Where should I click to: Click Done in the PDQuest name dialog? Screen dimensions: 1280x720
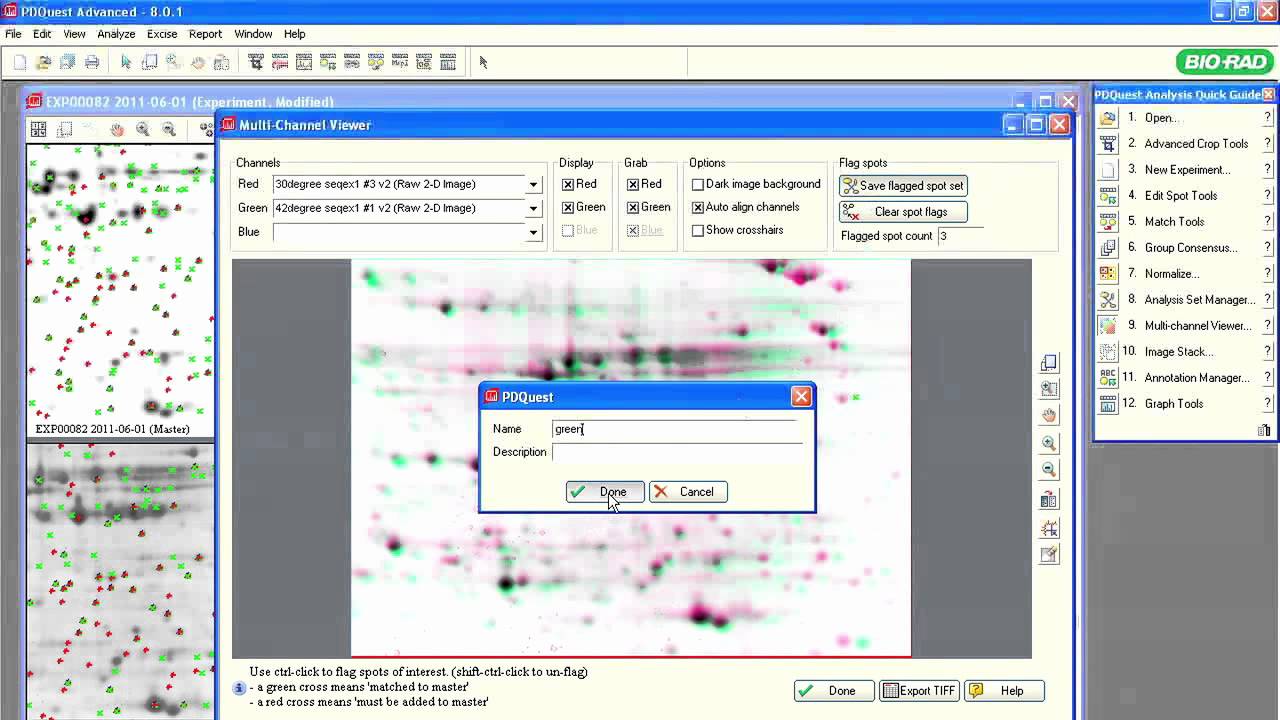point(605,492)
